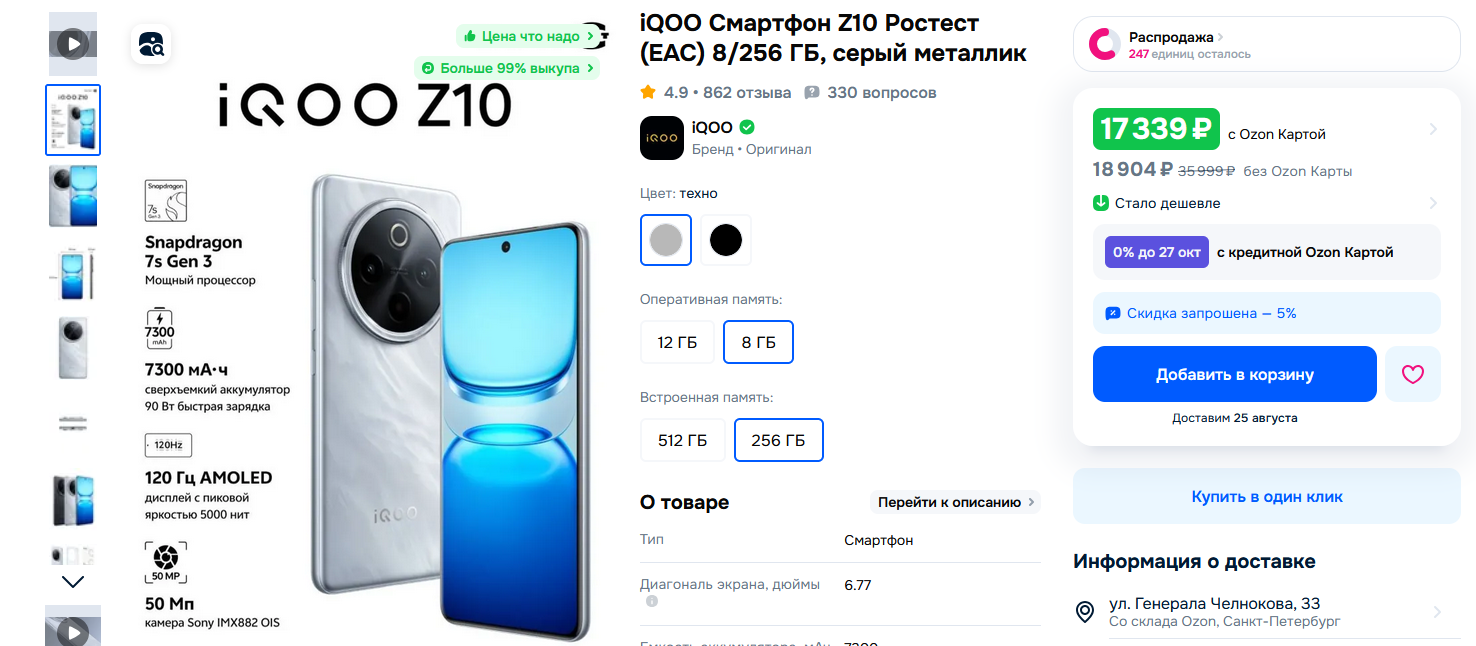Choose the black color swatch
The image size is (1476, 646).
tap(726, 240)
